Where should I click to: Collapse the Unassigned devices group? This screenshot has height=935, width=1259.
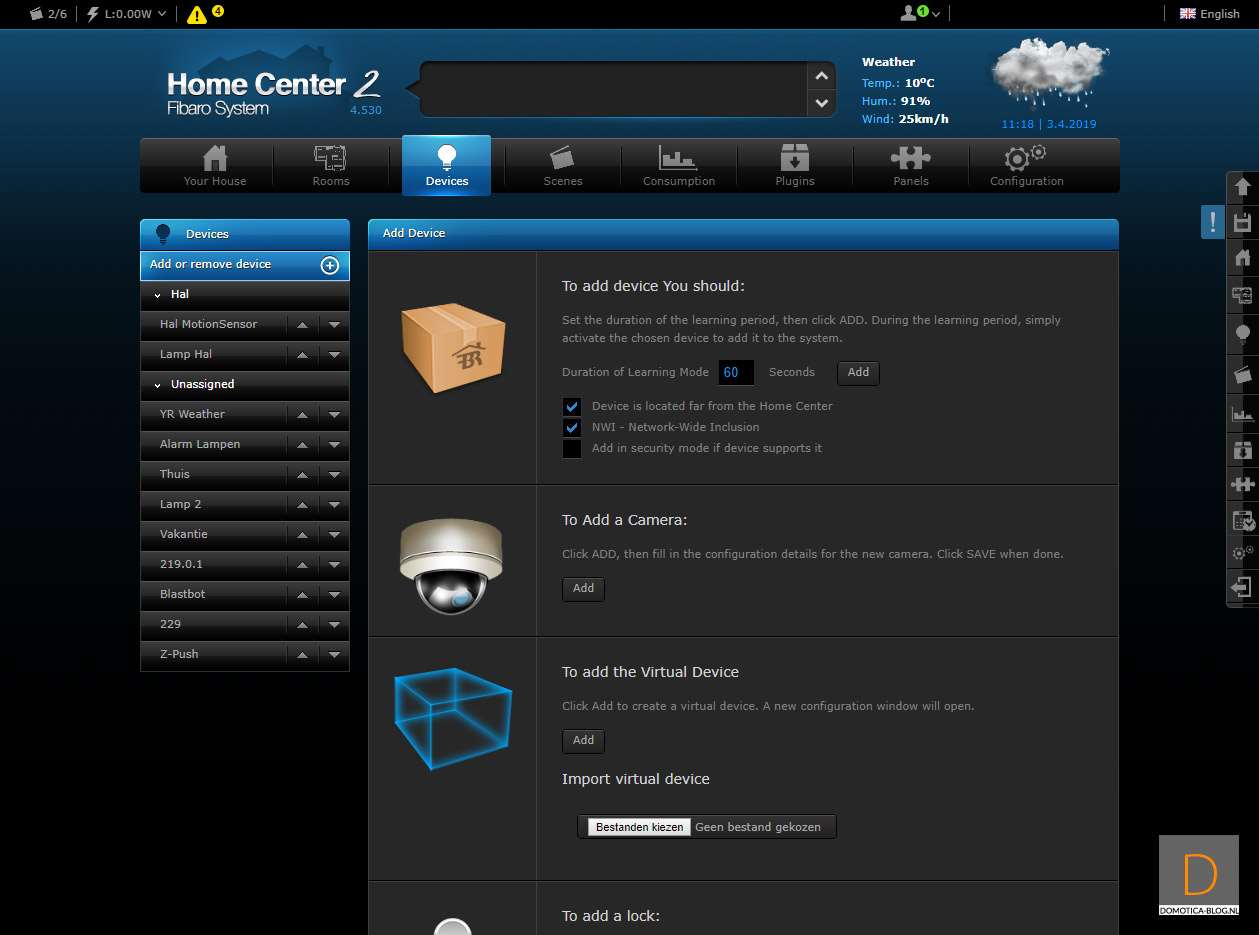click(158, 385)
